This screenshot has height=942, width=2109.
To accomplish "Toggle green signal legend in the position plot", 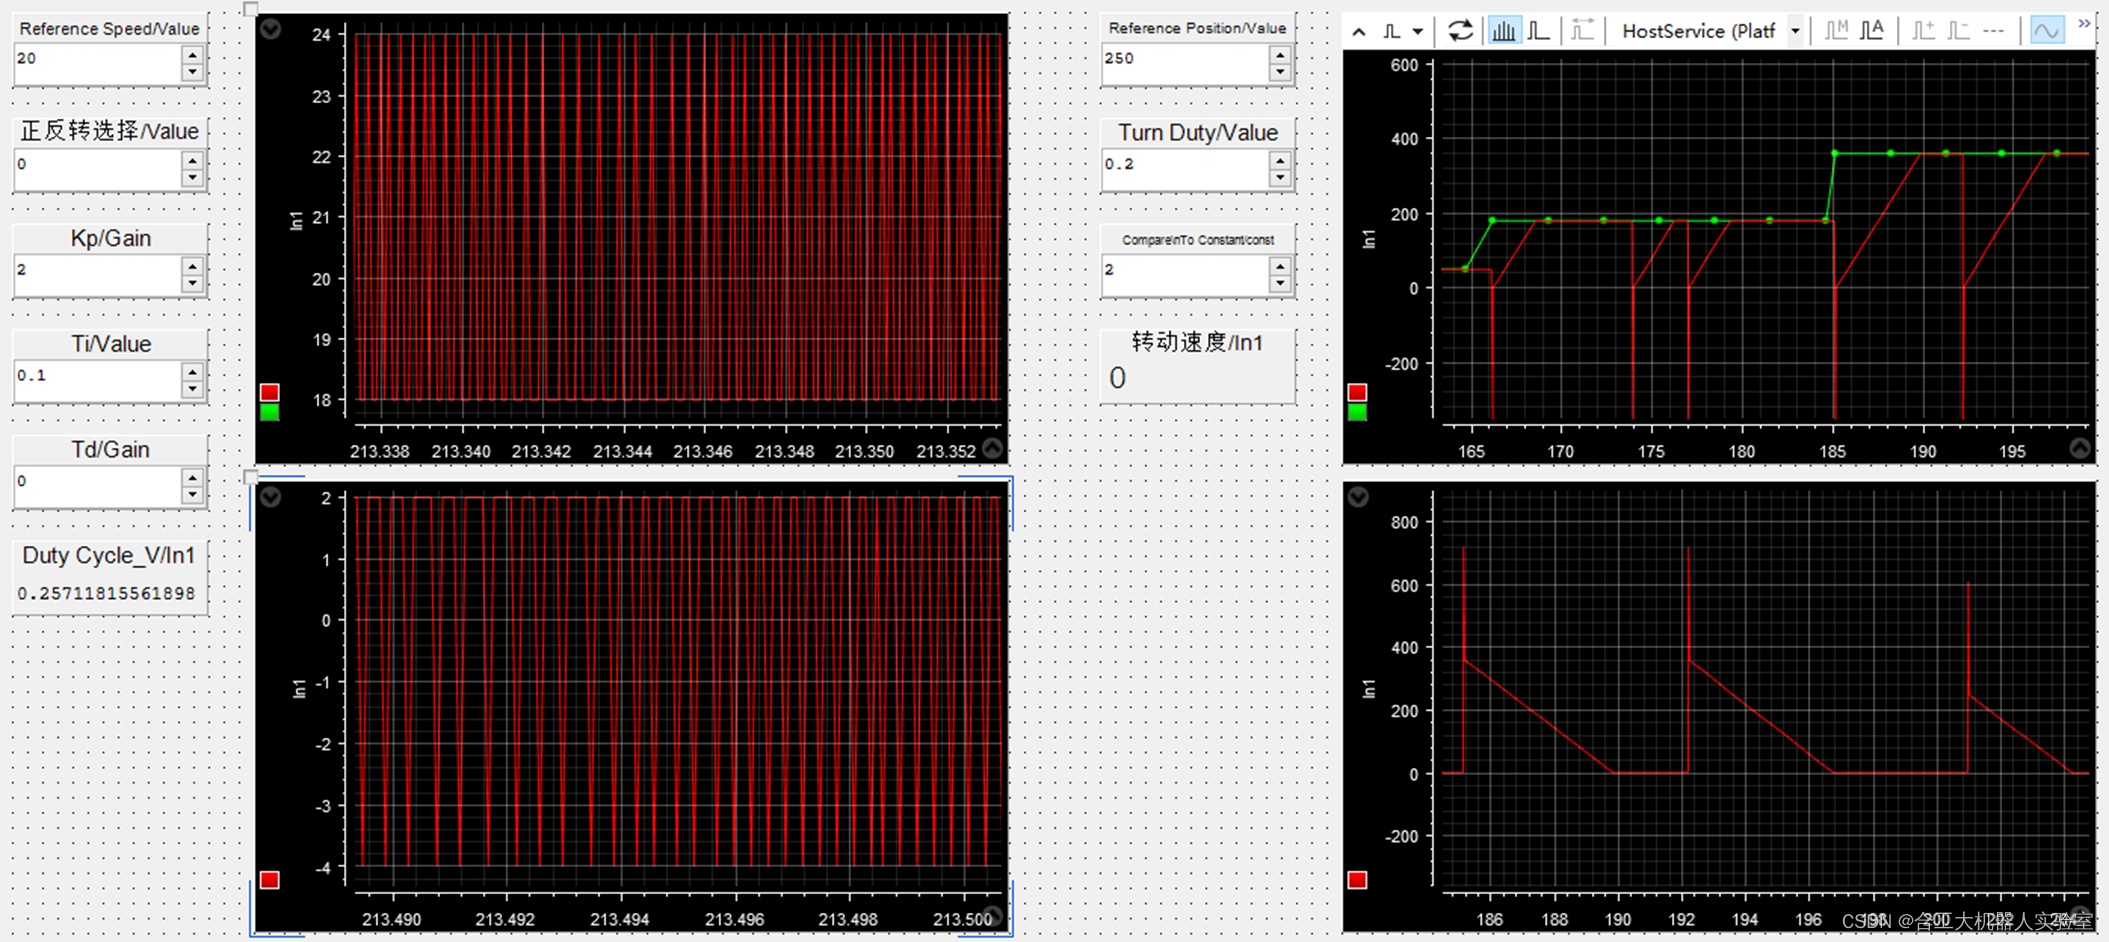I will [x=1357, y=412].
